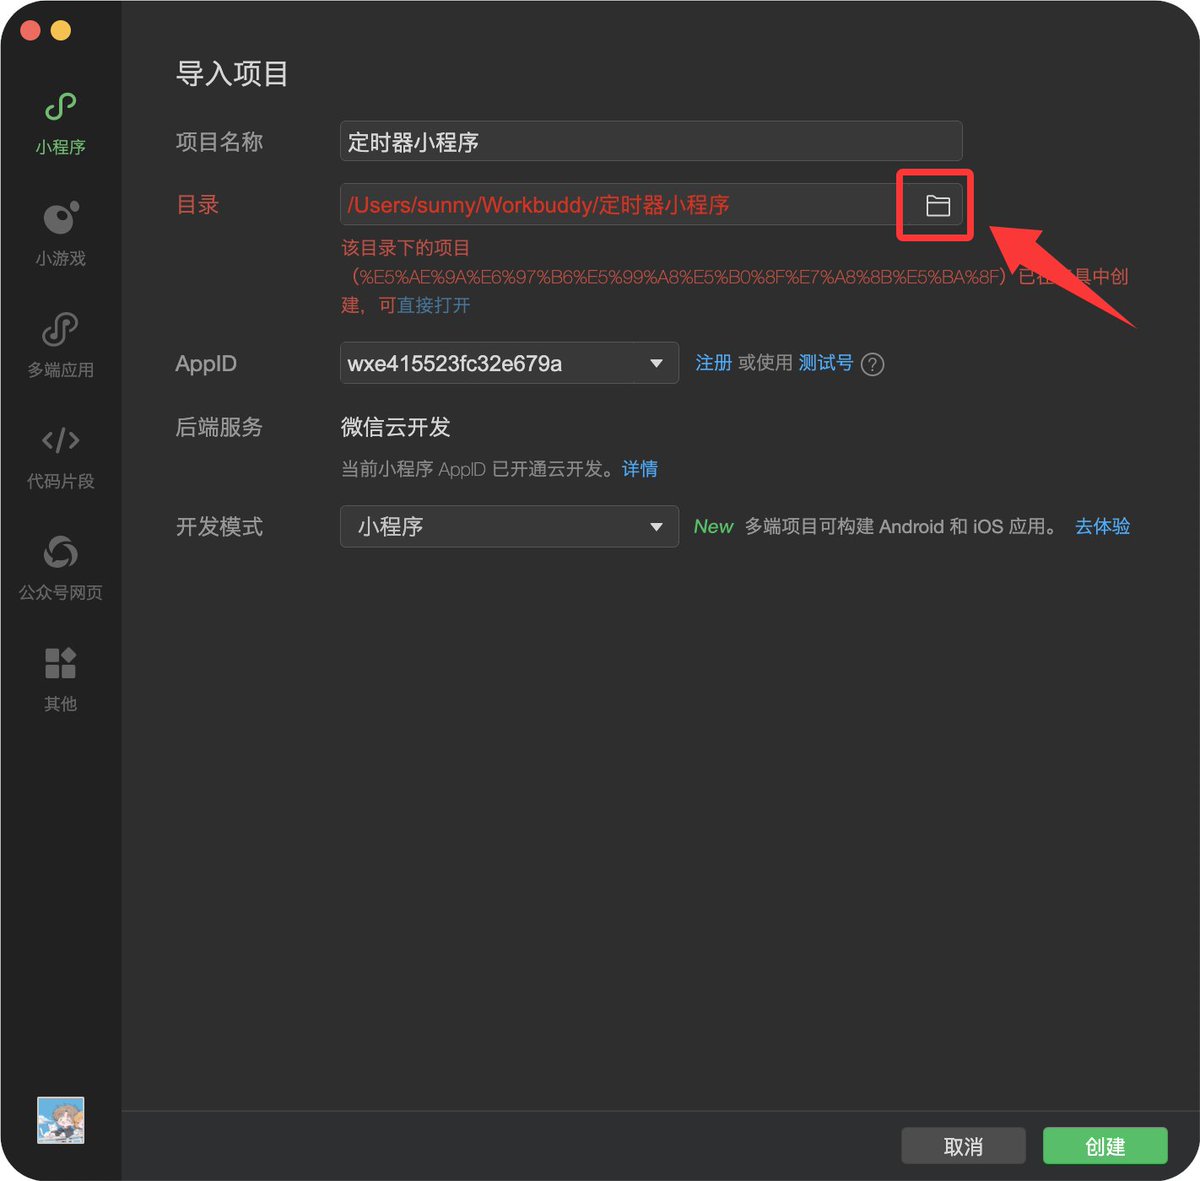Image resolution: width=1200 pixels, height=1181 pixels.
Task: Click the 注册 register link
Action: tap(714, 363)
